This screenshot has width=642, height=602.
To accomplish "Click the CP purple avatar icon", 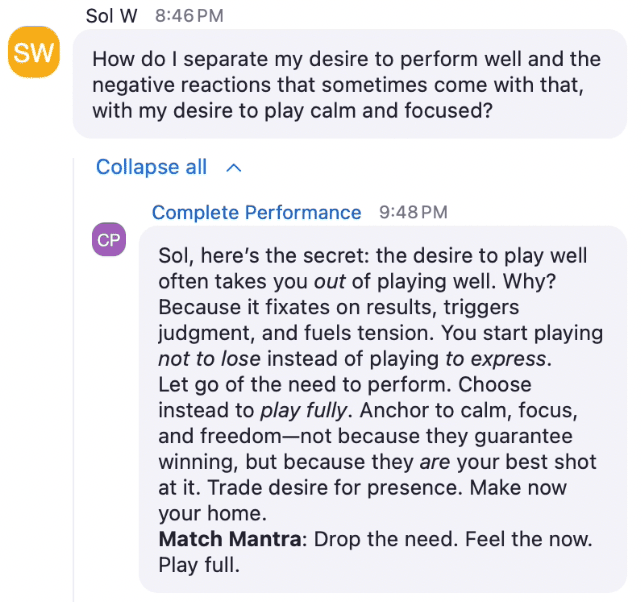I will [109, 240].
